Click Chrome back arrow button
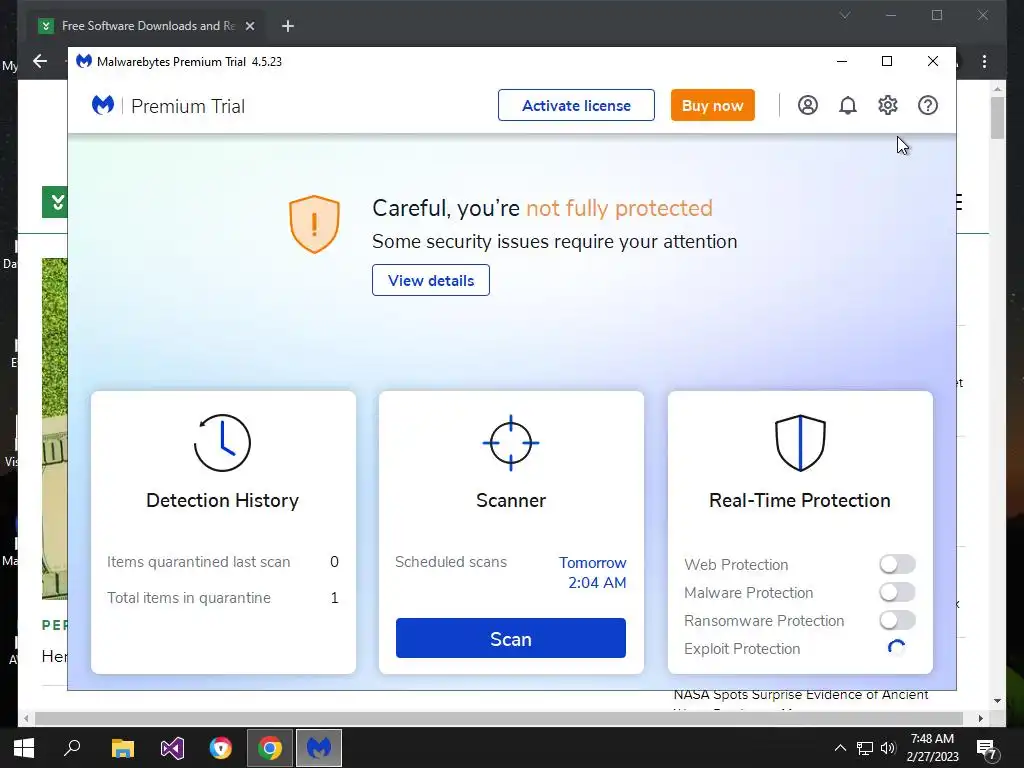This screenshot has height=768, width=1024. coord(40,61)
